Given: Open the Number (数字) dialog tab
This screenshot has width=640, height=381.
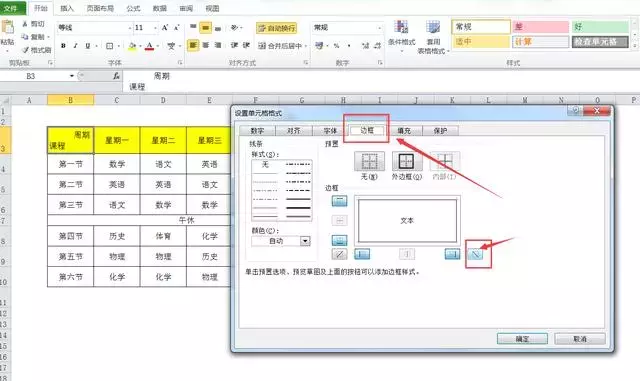Looking at the screenshot, I should [257, 131].
